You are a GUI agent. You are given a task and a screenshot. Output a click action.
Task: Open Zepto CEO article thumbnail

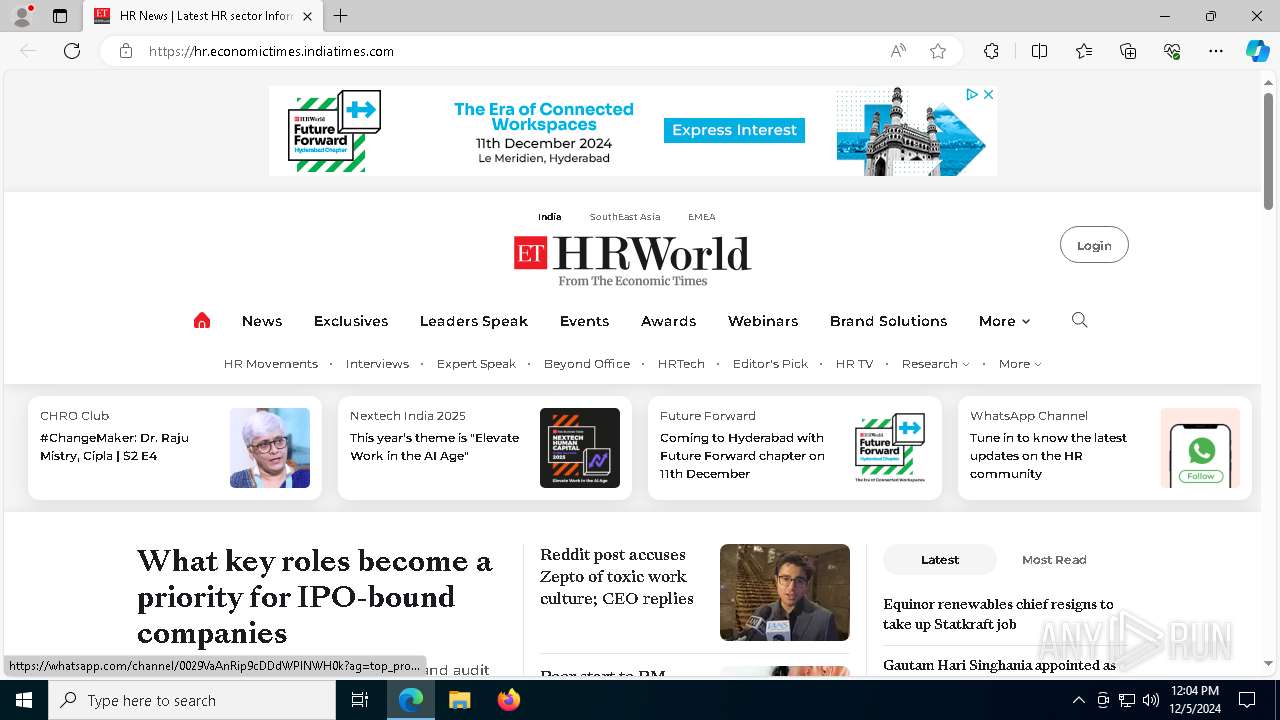pyautogui.click(x=785, y=592)
